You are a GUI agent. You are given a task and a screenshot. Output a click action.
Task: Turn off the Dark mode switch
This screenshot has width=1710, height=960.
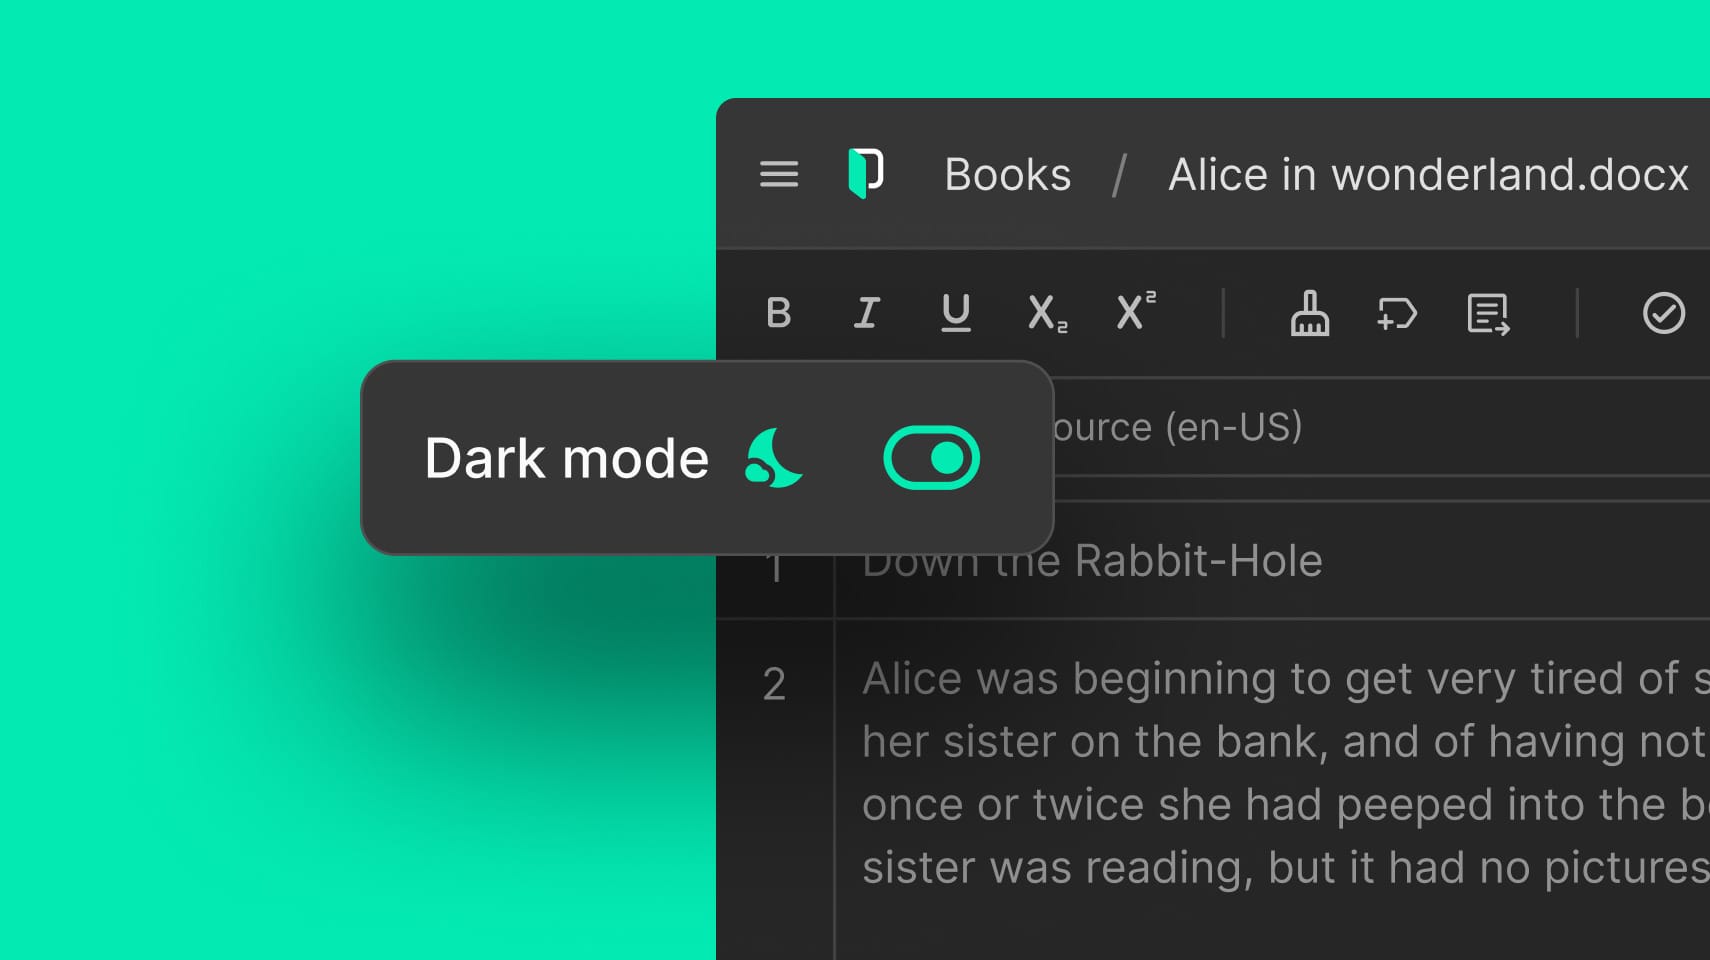[x=931, y=458]
